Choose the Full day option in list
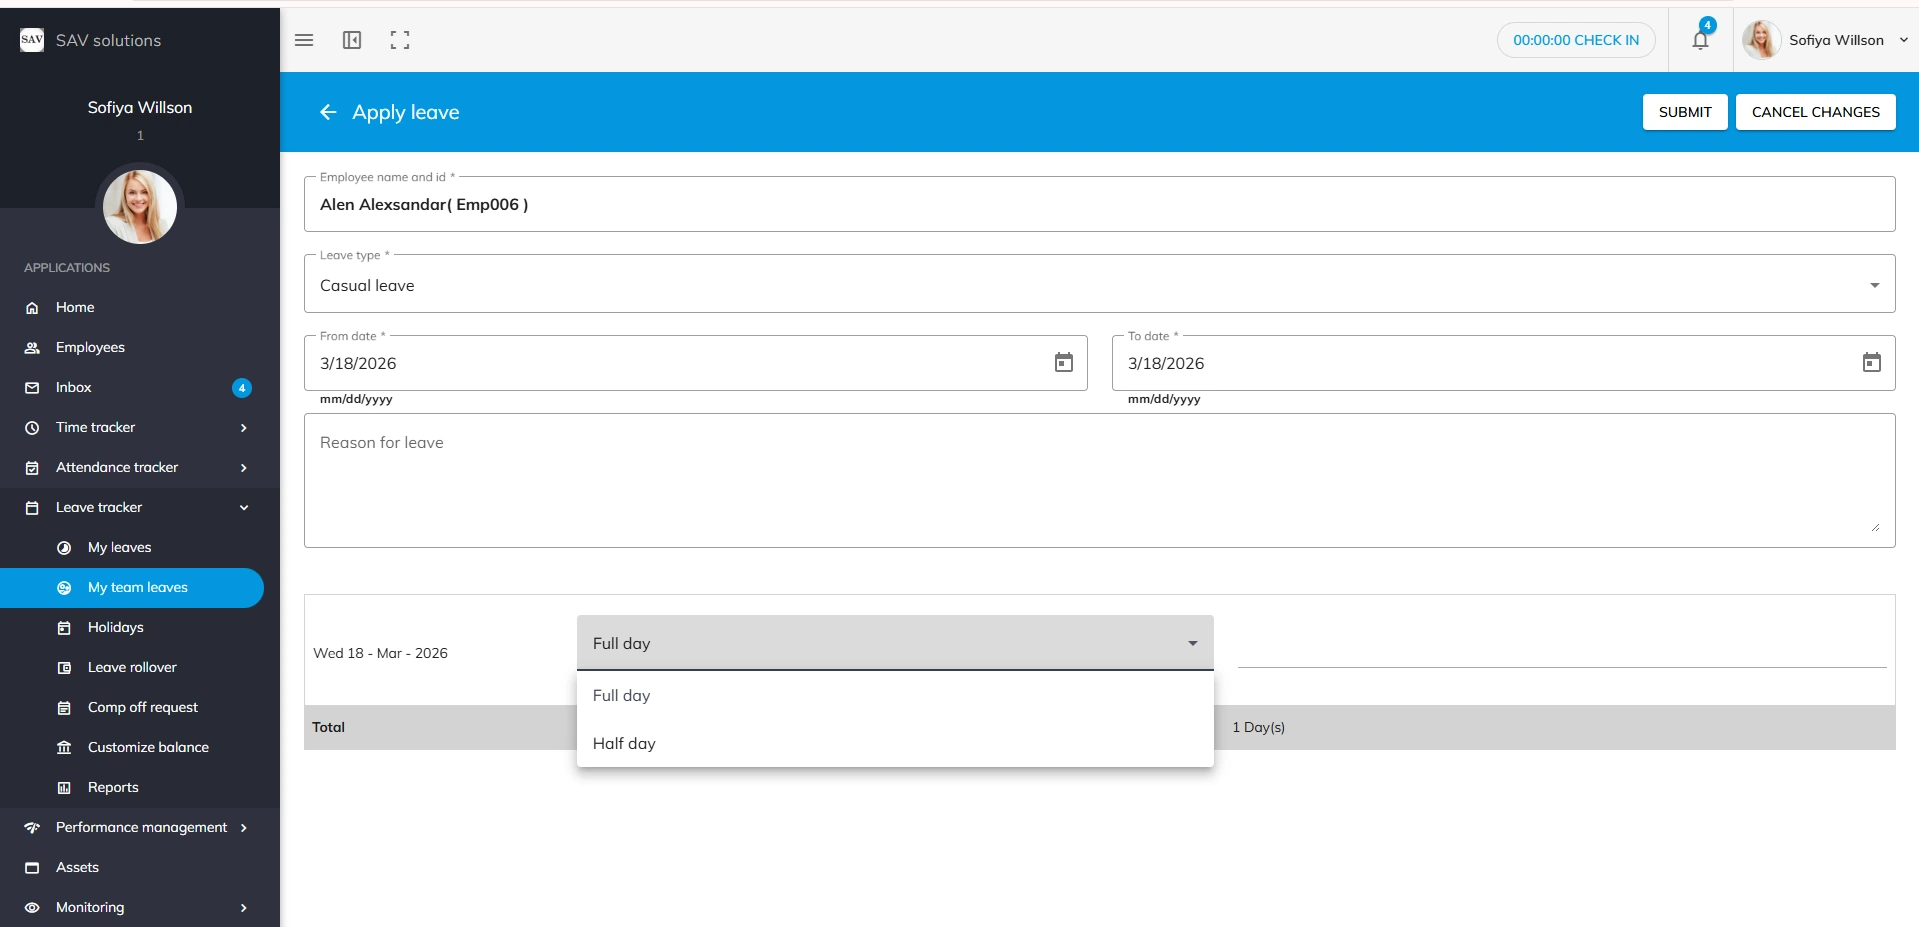This screenshot has width=1919, height=927. [621, 695]
